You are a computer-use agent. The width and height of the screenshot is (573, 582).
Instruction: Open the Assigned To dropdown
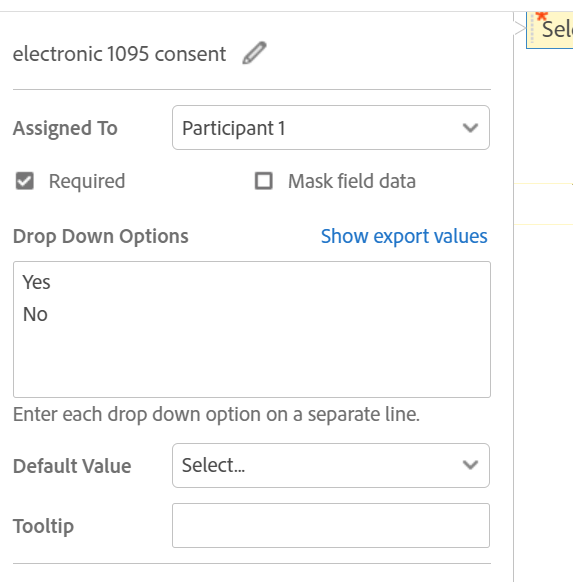click(331, 128)
